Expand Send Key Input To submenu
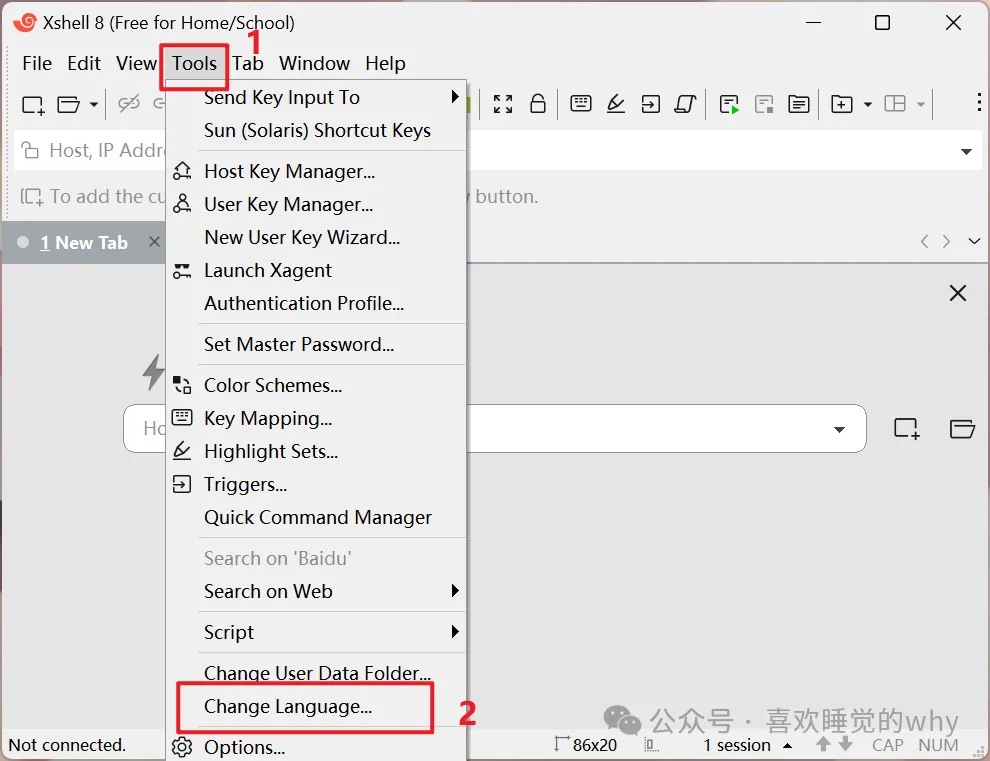The width and height of the screenshot is (990, 761). tap(316, 97)
